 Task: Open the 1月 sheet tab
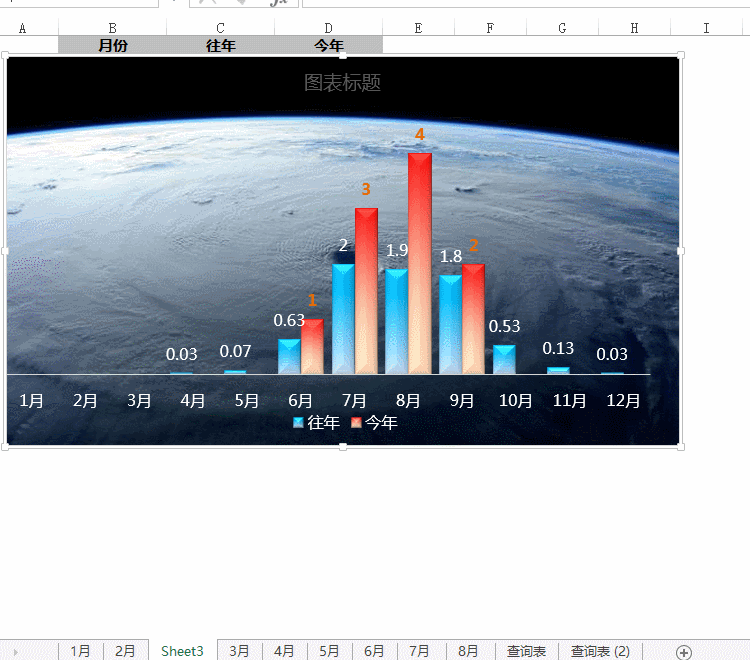tap(80, 651)
